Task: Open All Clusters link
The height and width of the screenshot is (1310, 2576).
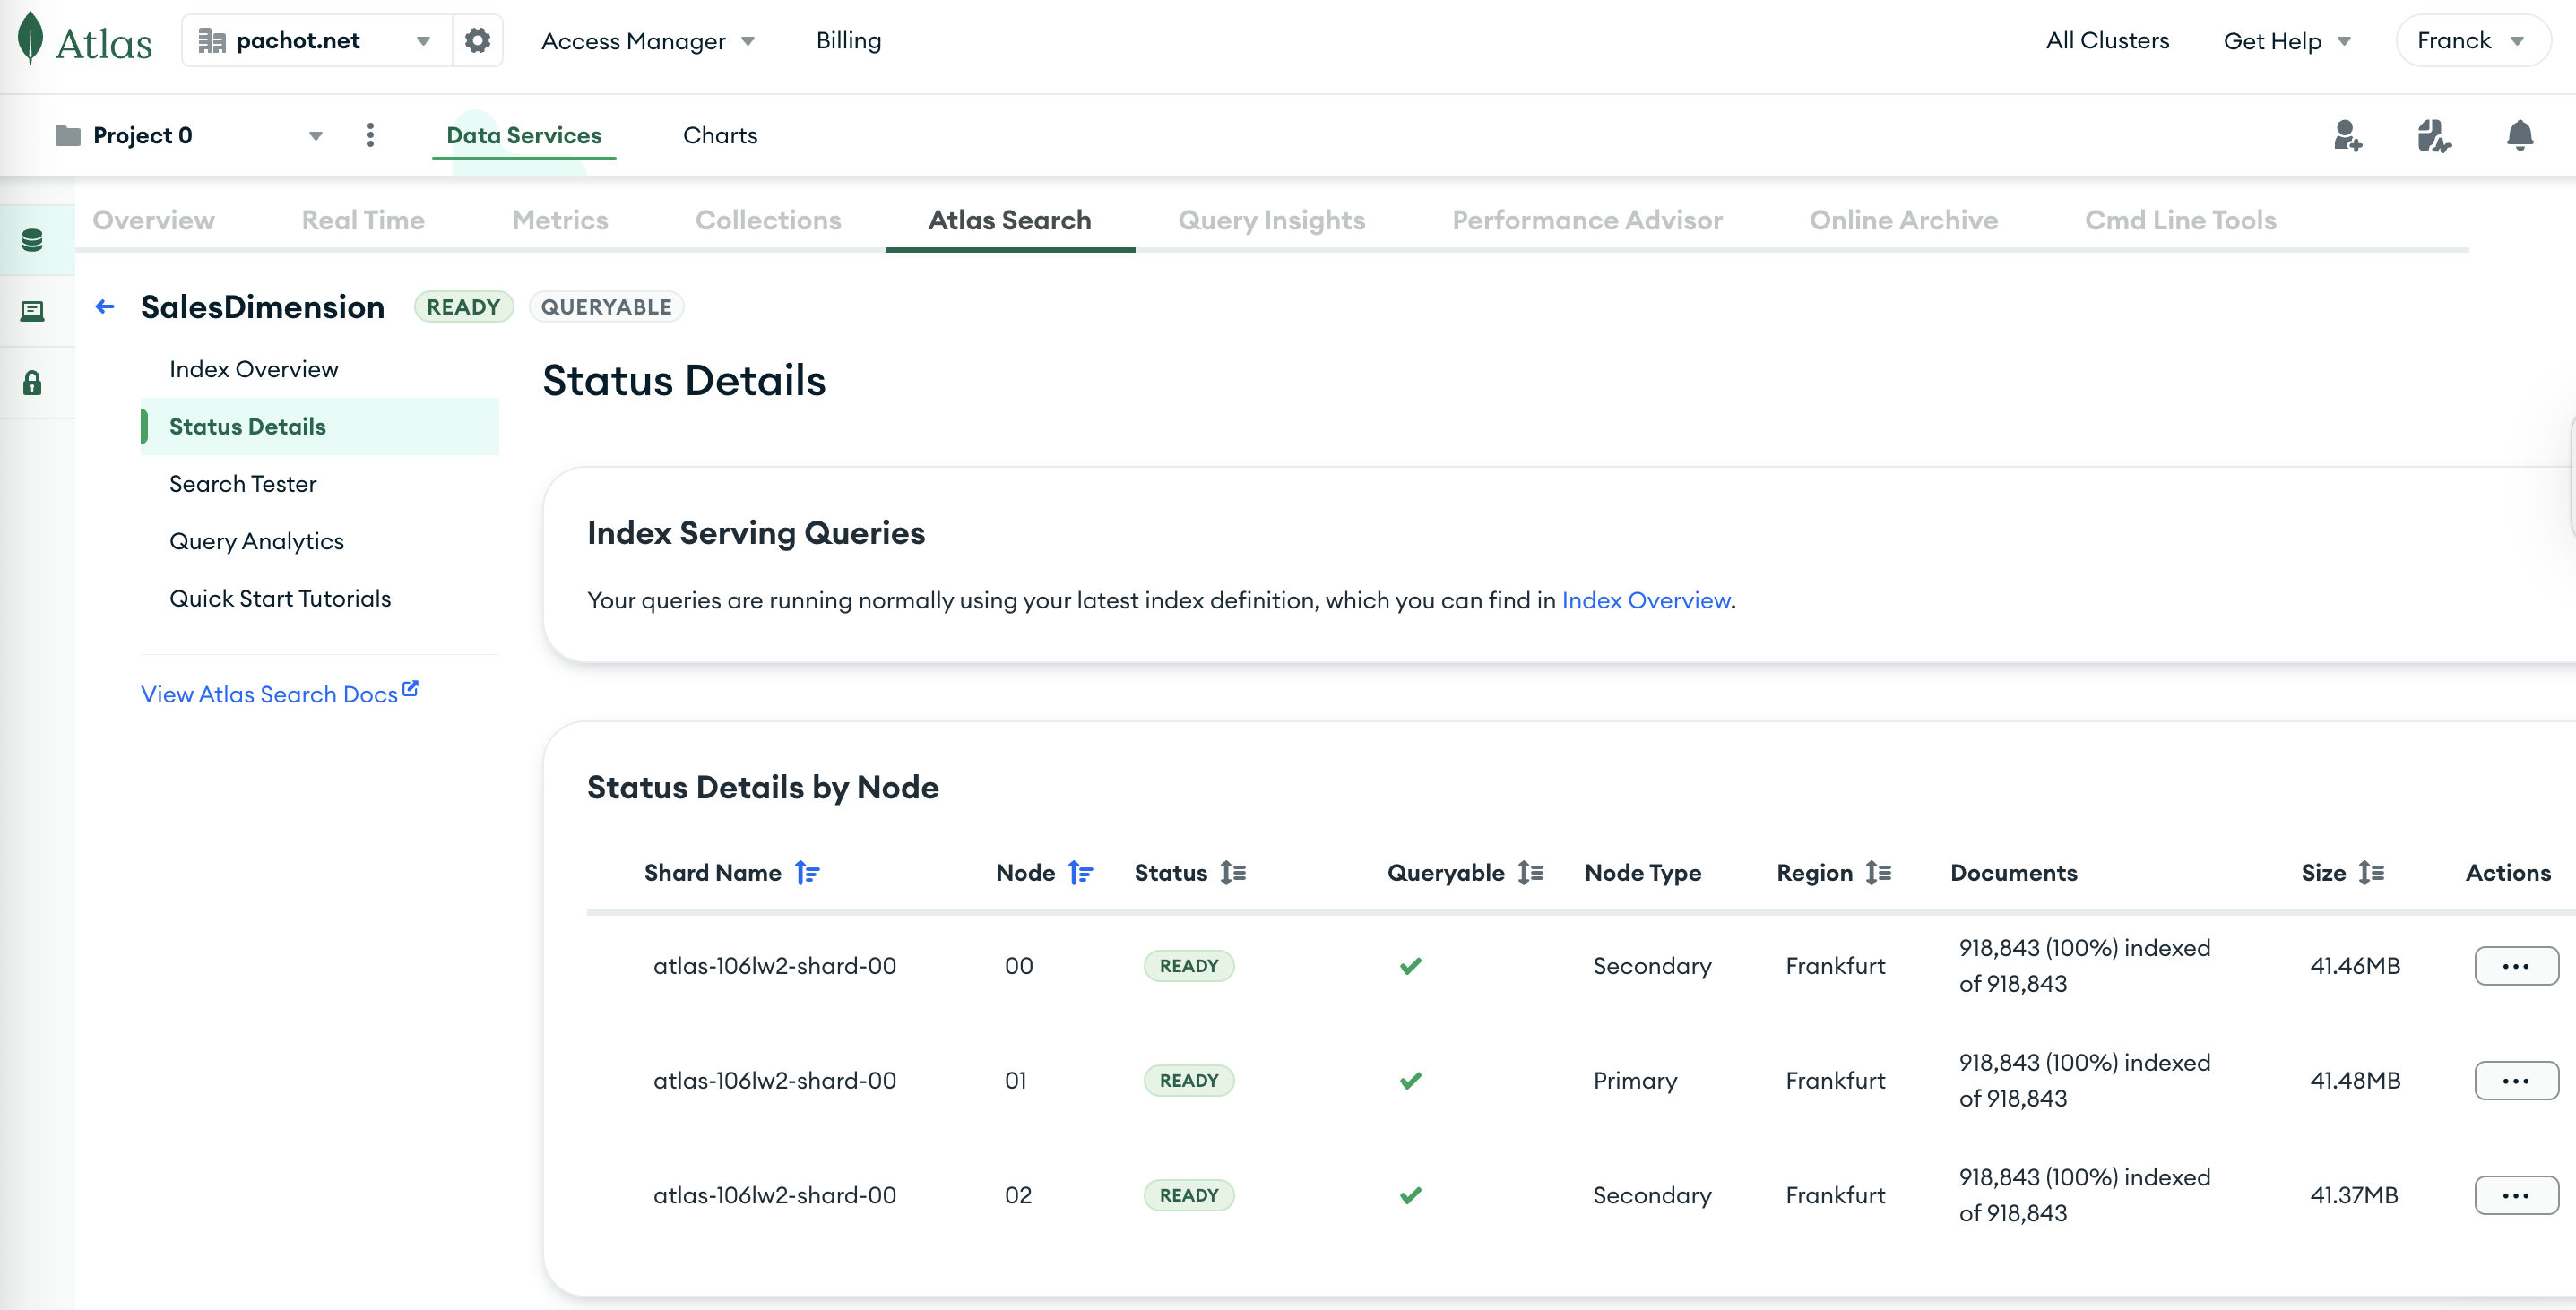Action: tap(2107, 40)
